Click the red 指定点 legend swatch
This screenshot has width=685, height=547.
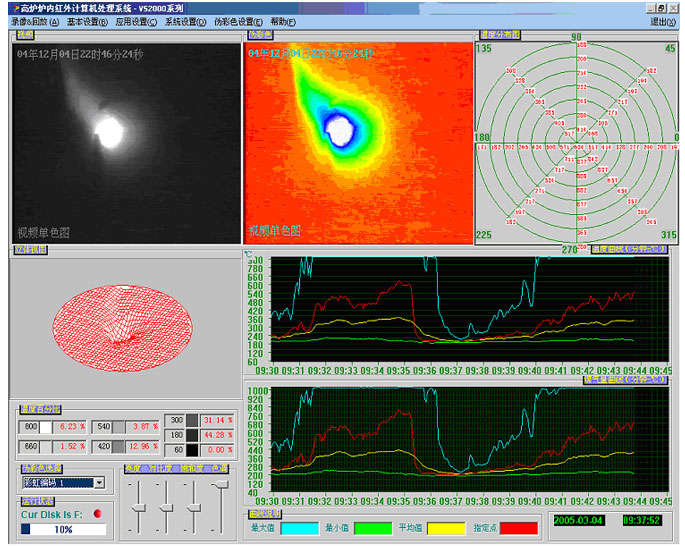pyautogui.click(x=519, y=527)
